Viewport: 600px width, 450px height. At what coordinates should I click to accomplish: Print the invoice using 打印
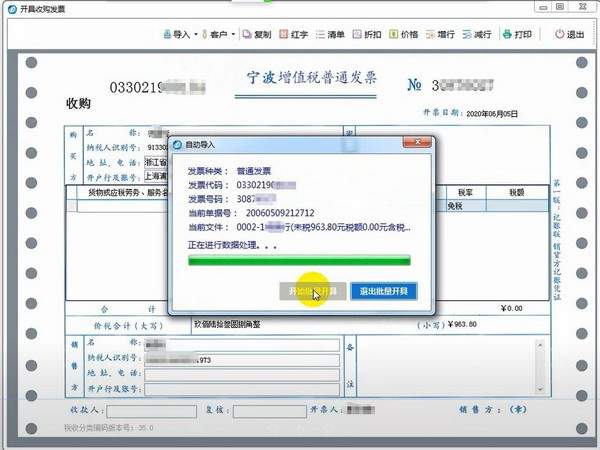tap(516, 34)
